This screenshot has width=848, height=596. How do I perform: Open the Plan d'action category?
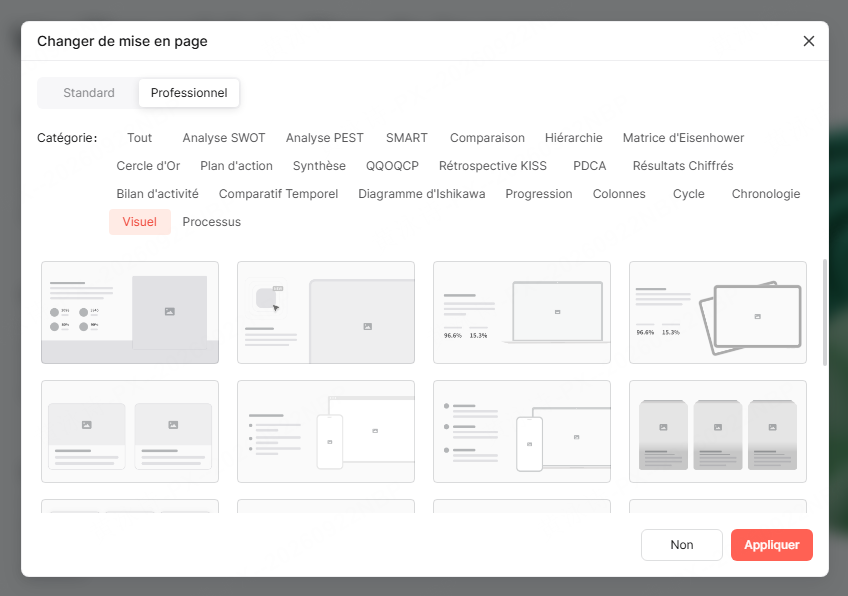(x=236, y=166)
